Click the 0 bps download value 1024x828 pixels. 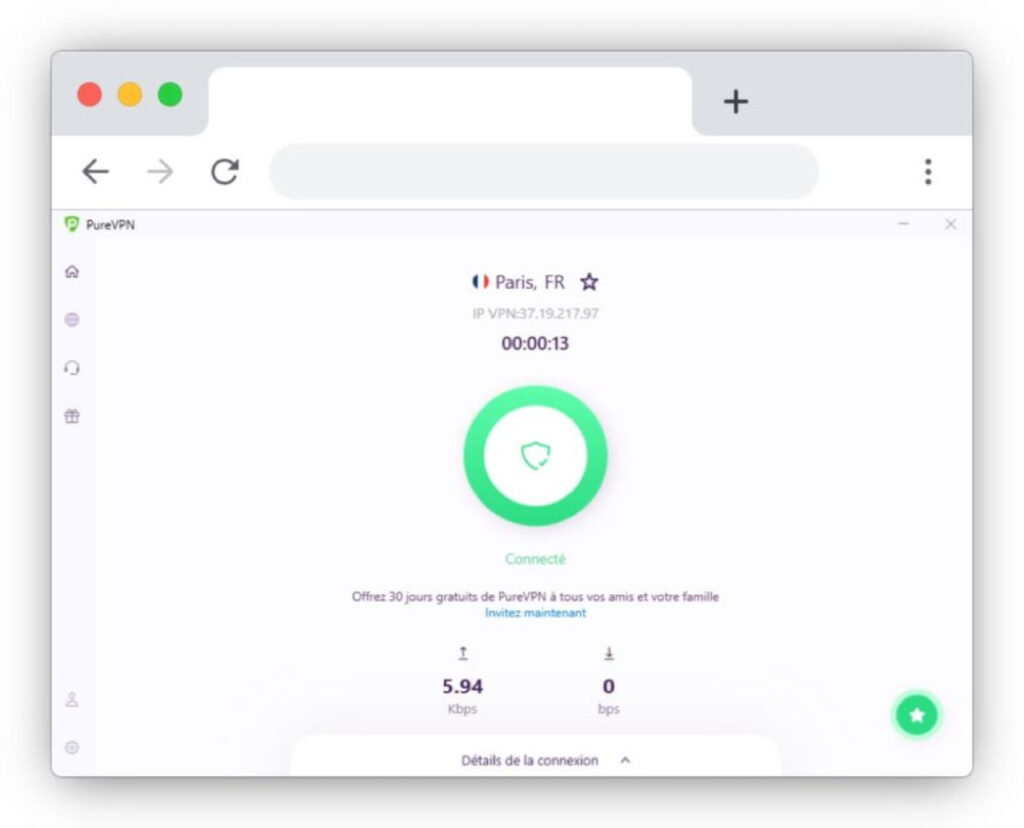coord(609,695)
